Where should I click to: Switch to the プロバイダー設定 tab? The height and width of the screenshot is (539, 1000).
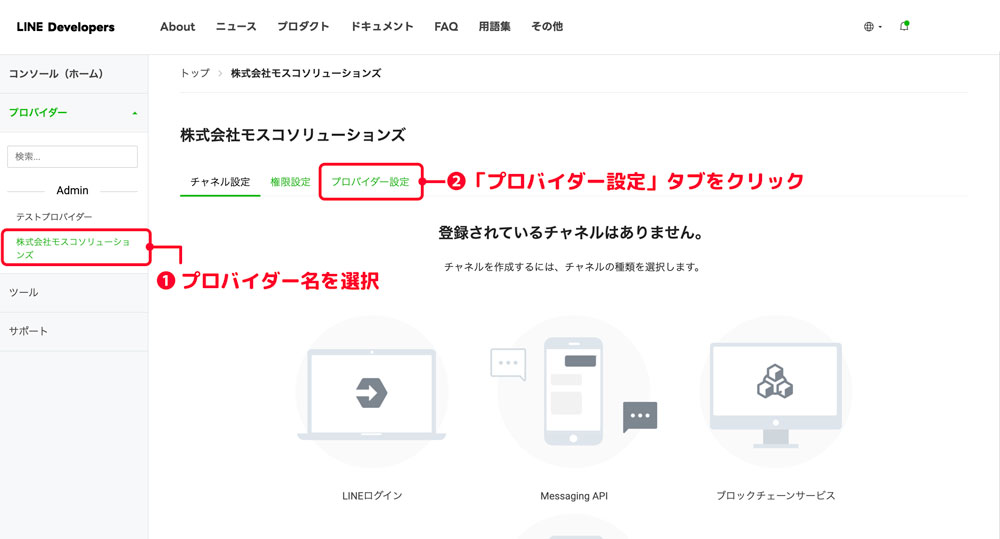point(370,182)
